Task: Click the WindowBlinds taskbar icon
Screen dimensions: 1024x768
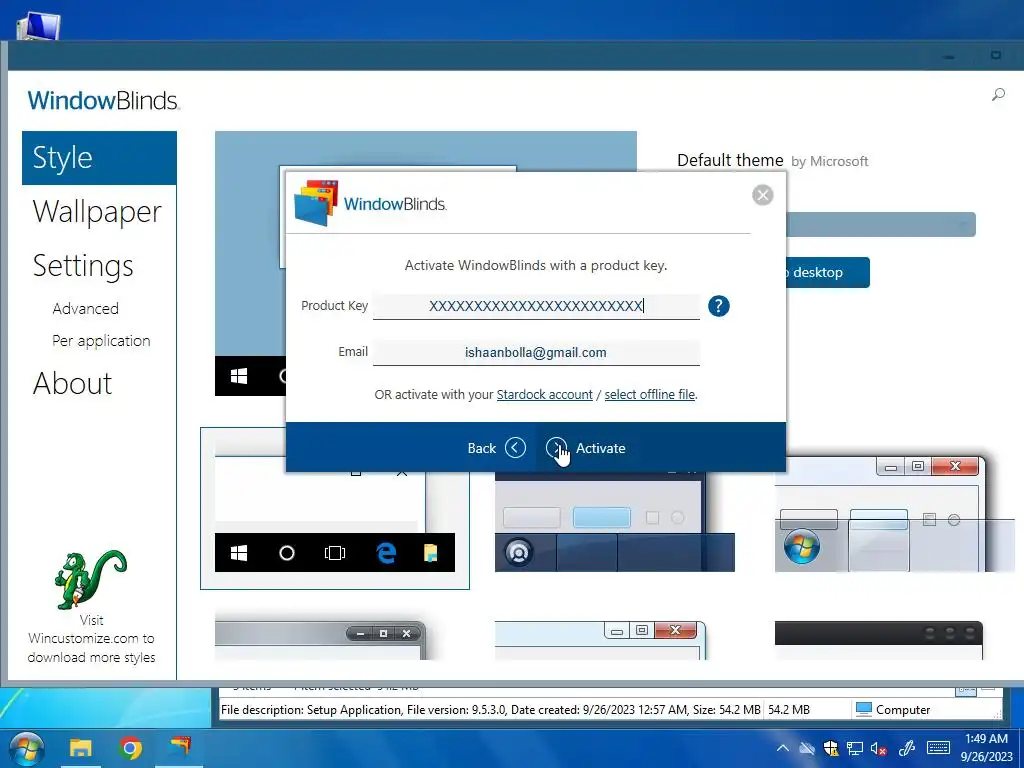Action: point(180,747)
